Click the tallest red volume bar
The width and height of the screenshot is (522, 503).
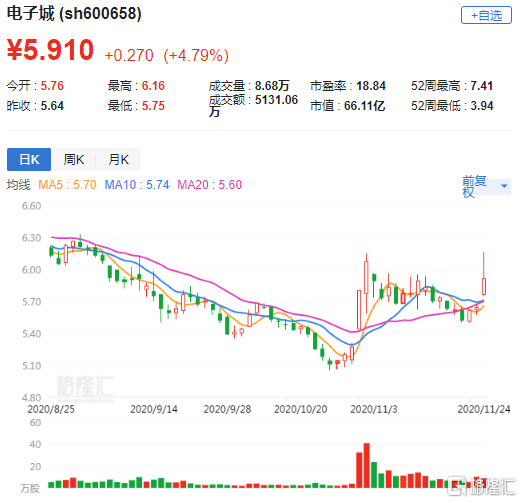coord(367,466)
